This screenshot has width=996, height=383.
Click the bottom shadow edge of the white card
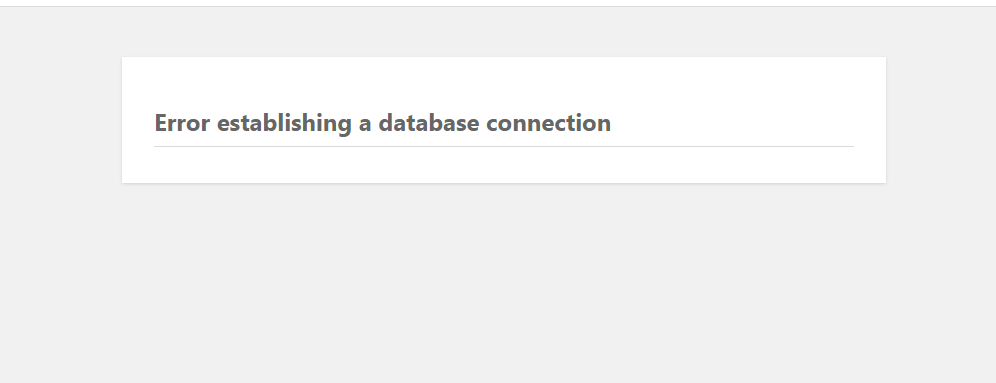[504, 183]
